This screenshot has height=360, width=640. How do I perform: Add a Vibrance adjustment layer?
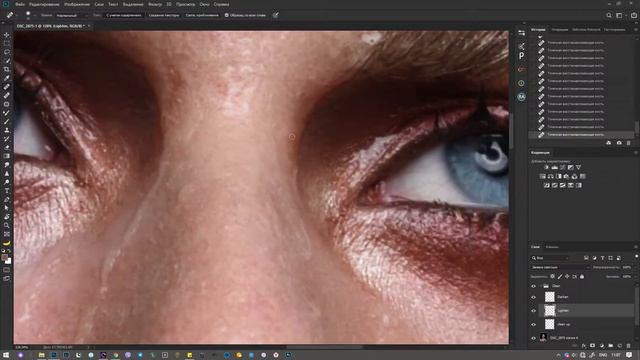pyautogui.click(x=578, y=167)
